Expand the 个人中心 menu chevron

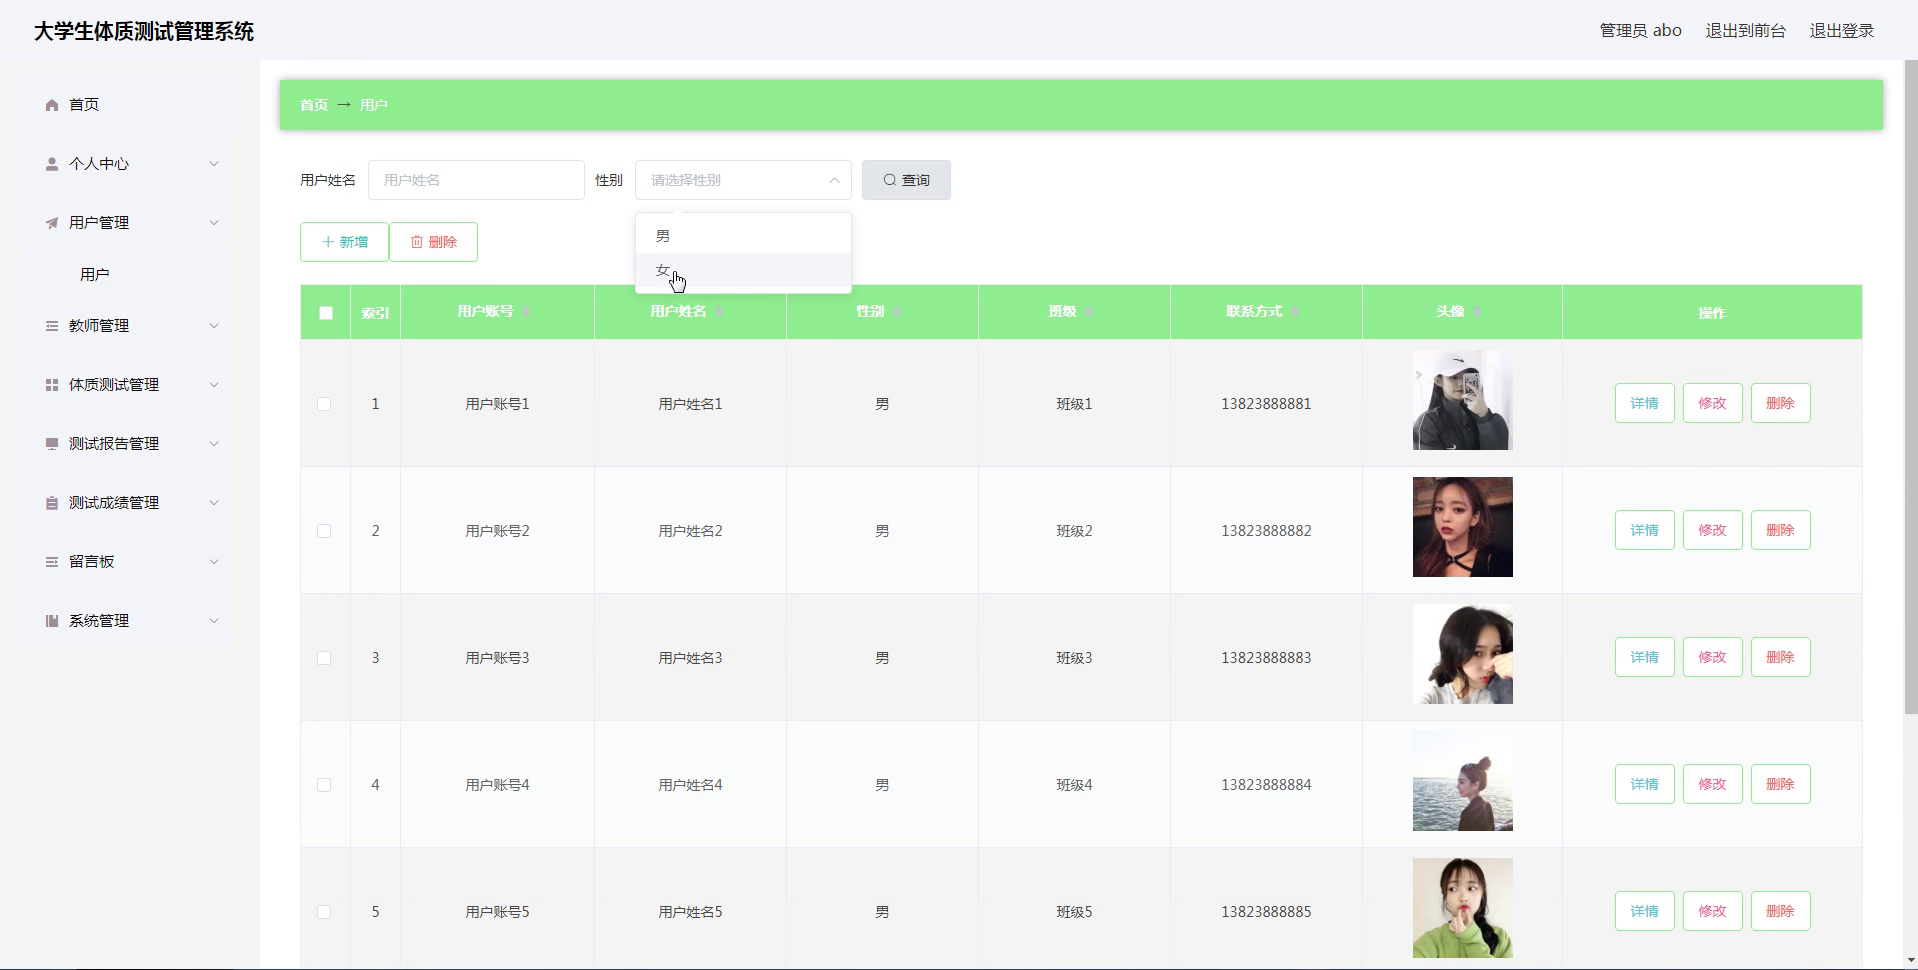tap(214, 164)
